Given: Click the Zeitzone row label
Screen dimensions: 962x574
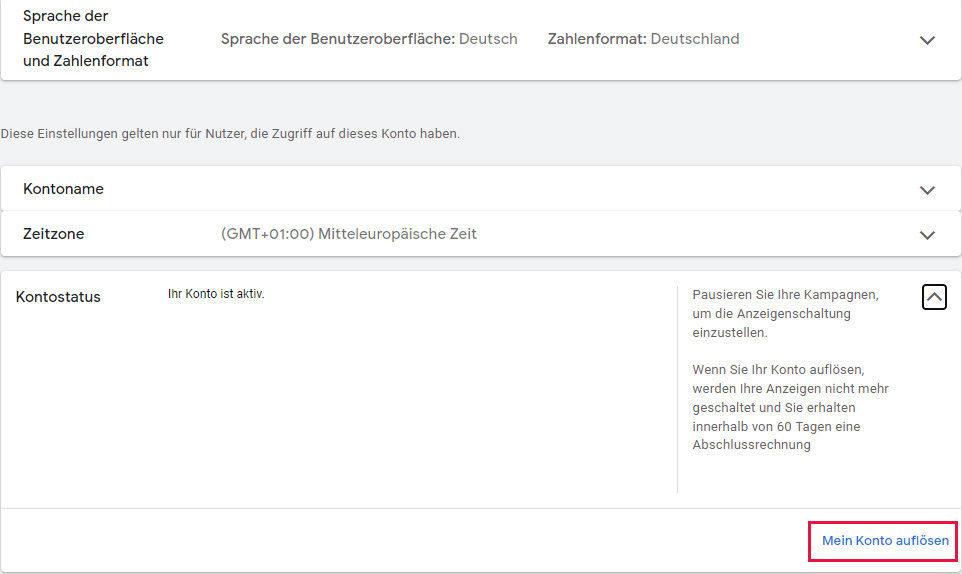Looking at the screenshot, I should coord(53,234).
